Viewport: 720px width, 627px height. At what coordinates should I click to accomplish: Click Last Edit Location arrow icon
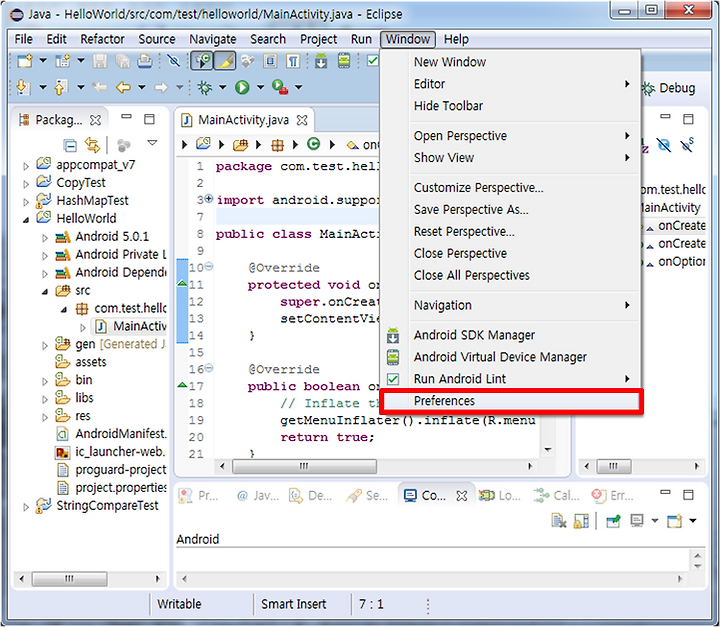[99, 87]
